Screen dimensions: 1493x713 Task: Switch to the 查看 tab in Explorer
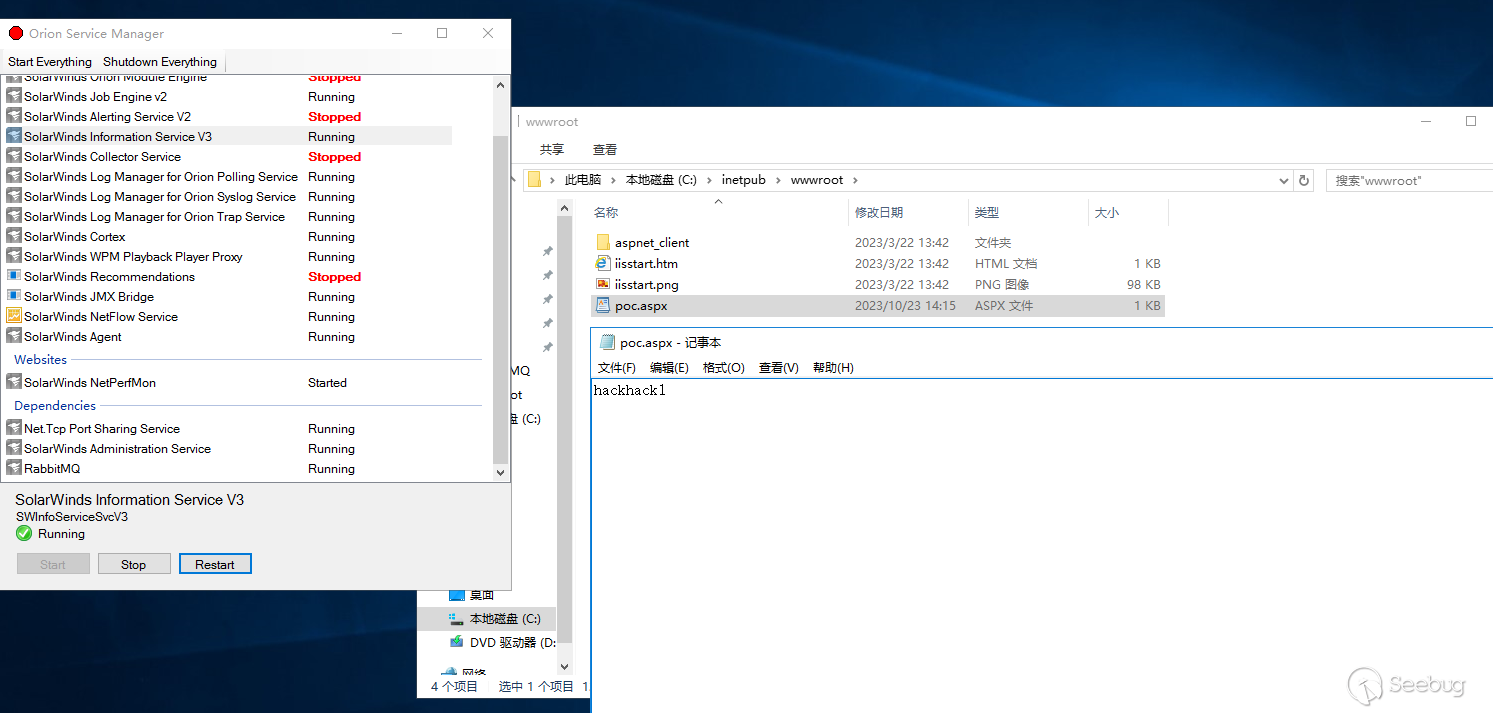pos(605,150)
